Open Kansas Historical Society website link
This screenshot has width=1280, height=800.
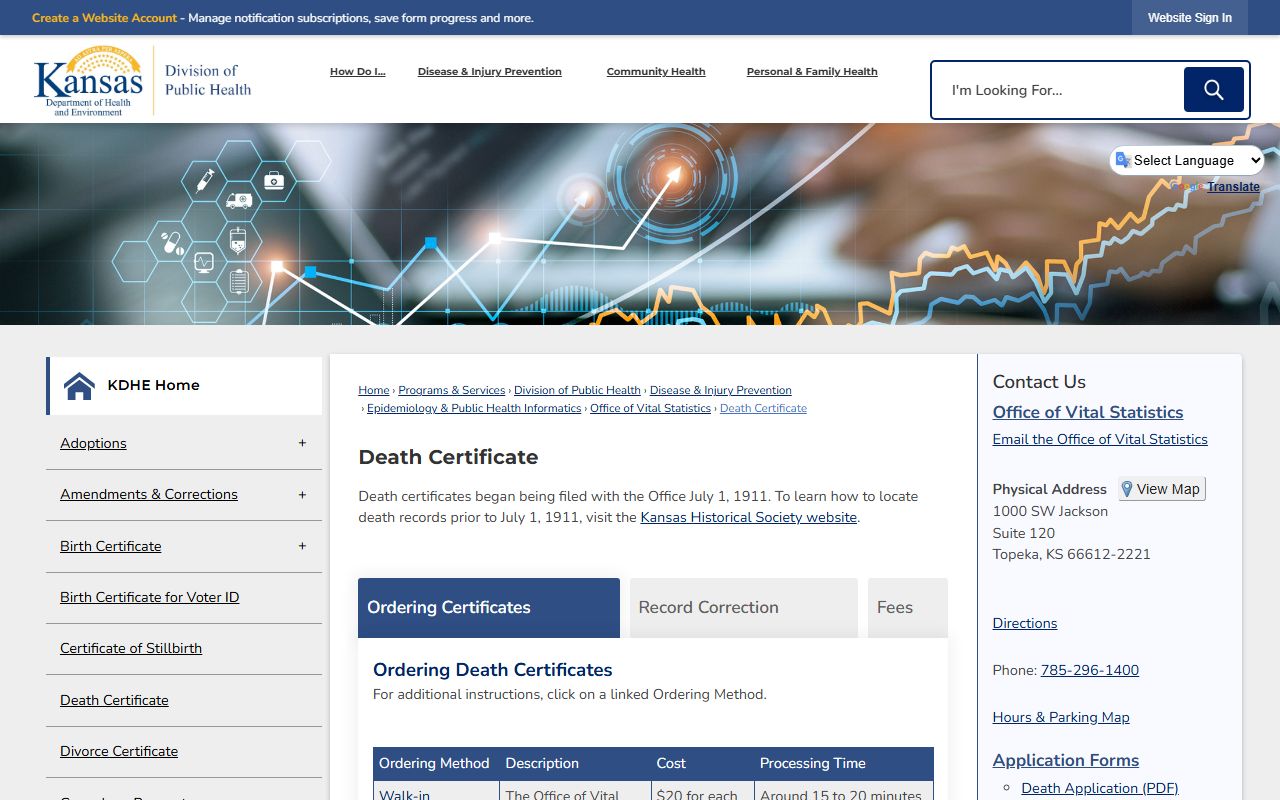click(749, 517)
